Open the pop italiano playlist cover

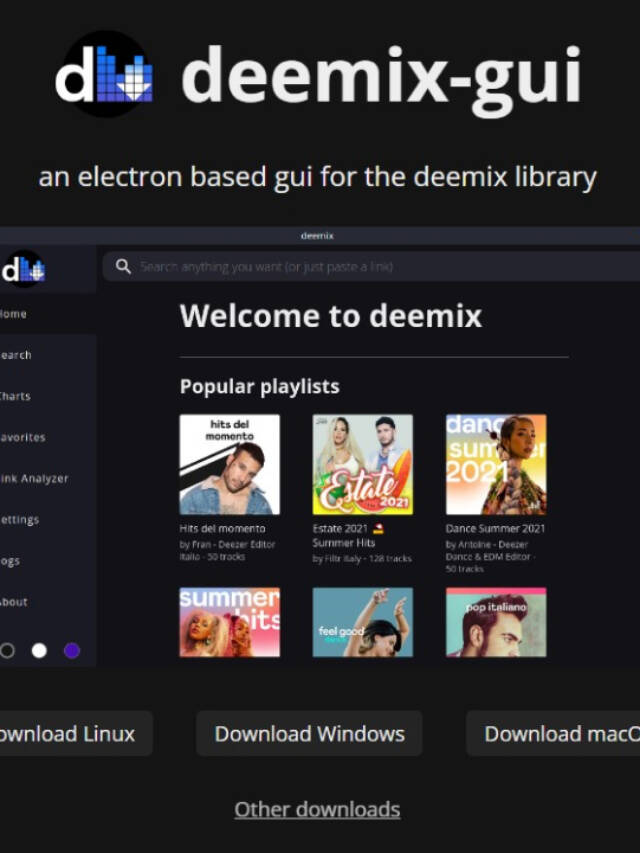tap(496, 622)
